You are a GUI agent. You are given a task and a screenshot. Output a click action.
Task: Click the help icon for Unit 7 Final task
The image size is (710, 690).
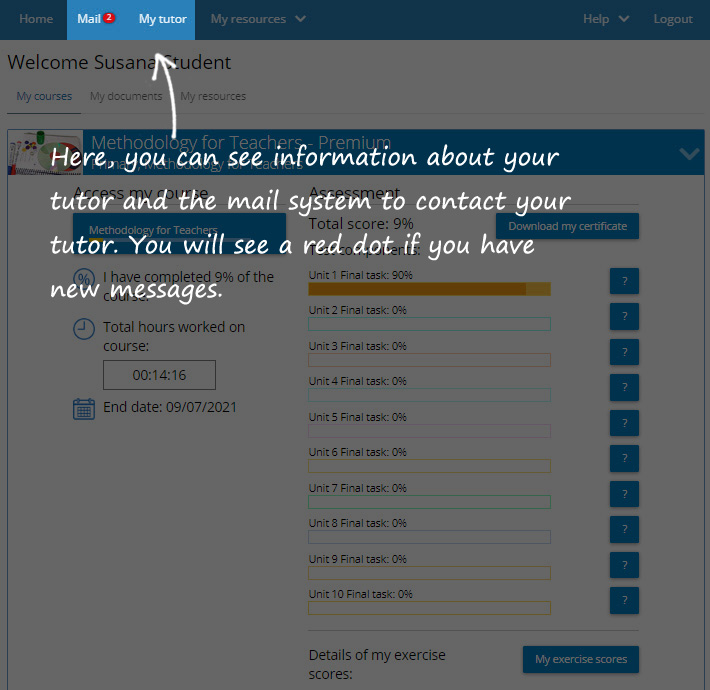(x=624, y=494)
